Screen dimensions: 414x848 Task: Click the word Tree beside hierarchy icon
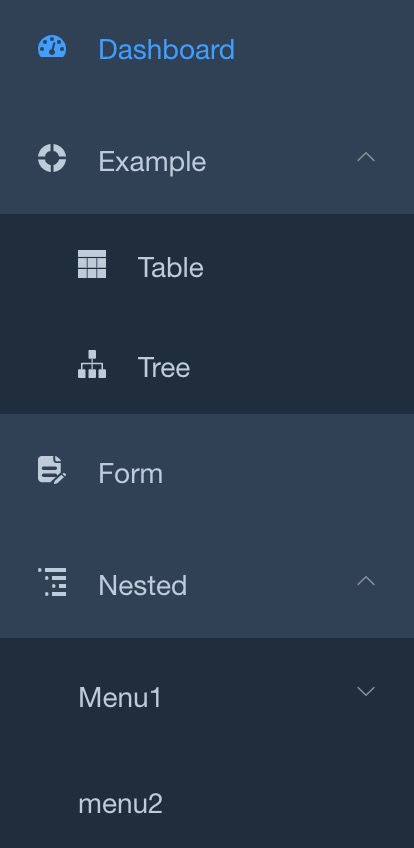[164, 368]
